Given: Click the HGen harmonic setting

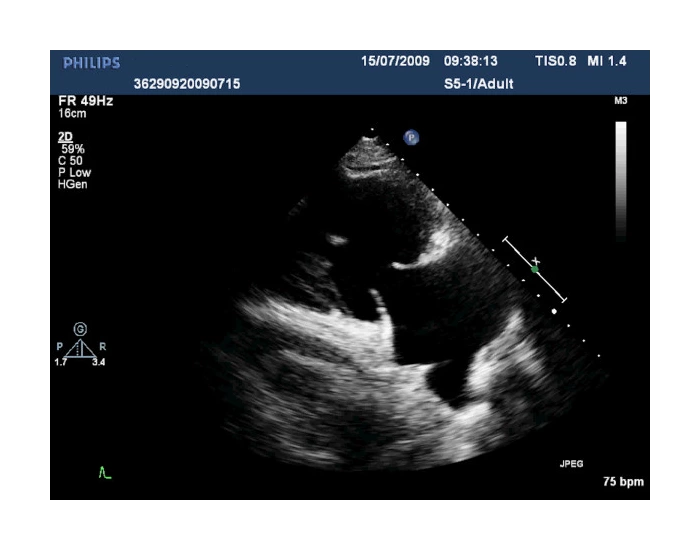Looking at the screenshot, I should pos(72,184).
